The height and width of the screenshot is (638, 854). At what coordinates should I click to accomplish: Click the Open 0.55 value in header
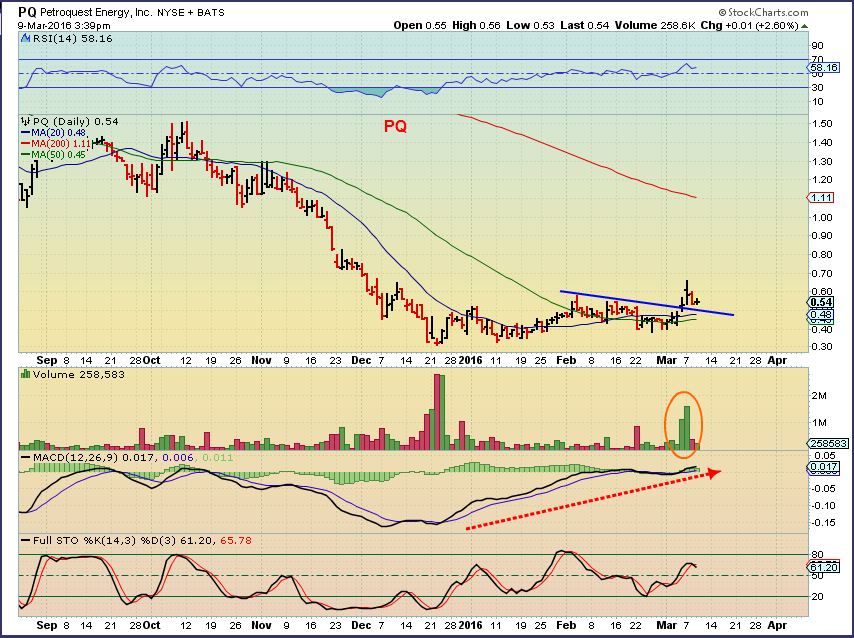tap(420, 25)
